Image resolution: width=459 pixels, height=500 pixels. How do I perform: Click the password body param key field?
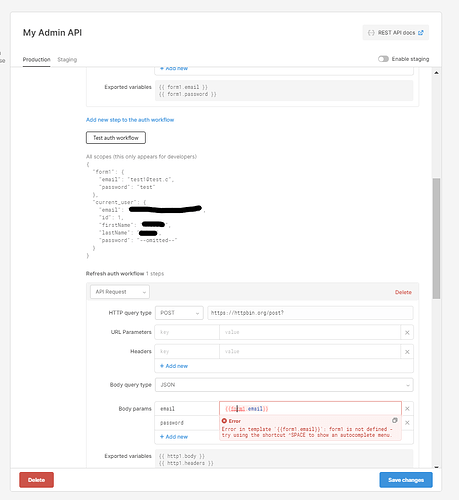pyautogui.click(x=187, y=423)
